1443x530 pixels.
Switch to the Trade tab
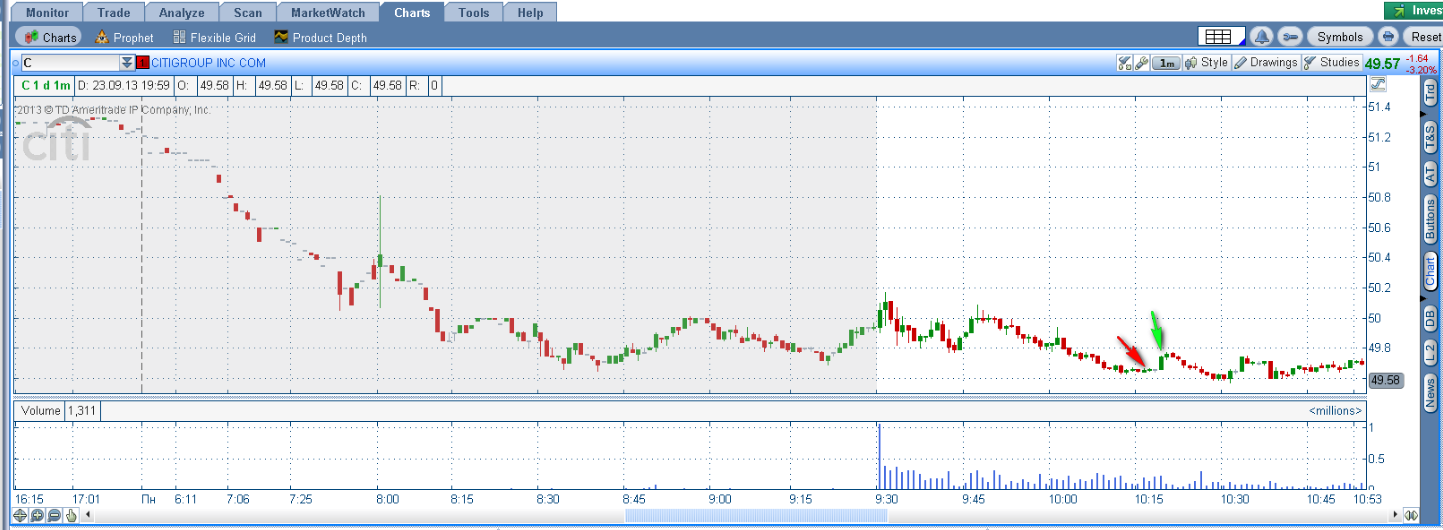click(x=114, y=13)
